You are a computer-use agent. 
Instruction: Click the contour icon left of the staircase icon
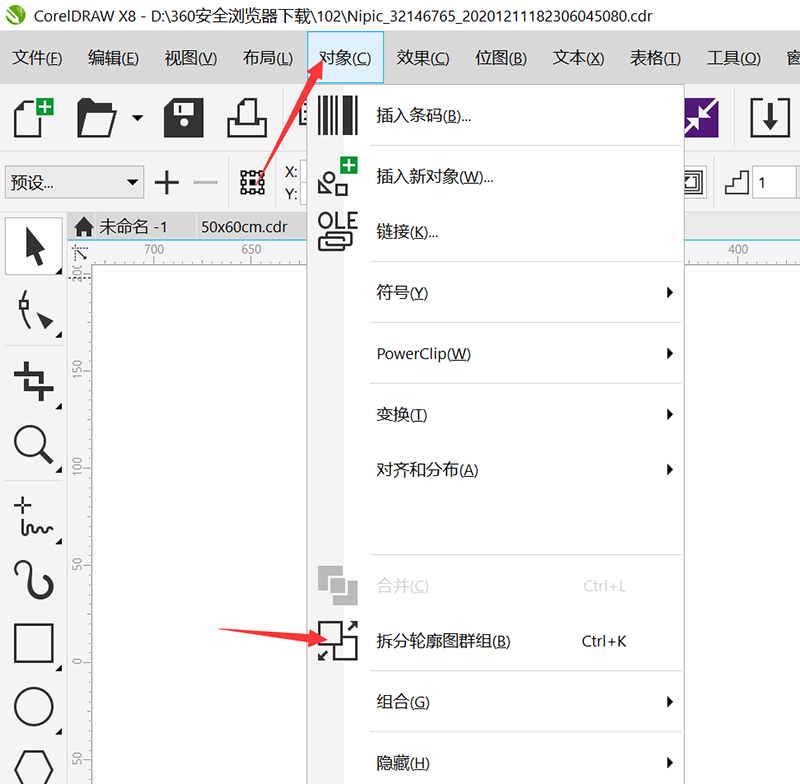695,182
